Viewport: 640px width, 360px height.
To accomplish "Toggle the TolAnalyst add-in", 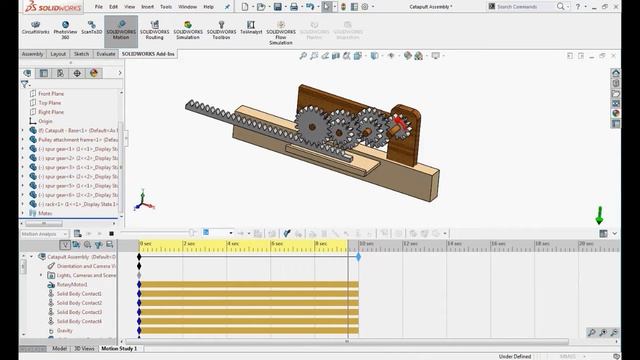I will click(x=251, y=28).
